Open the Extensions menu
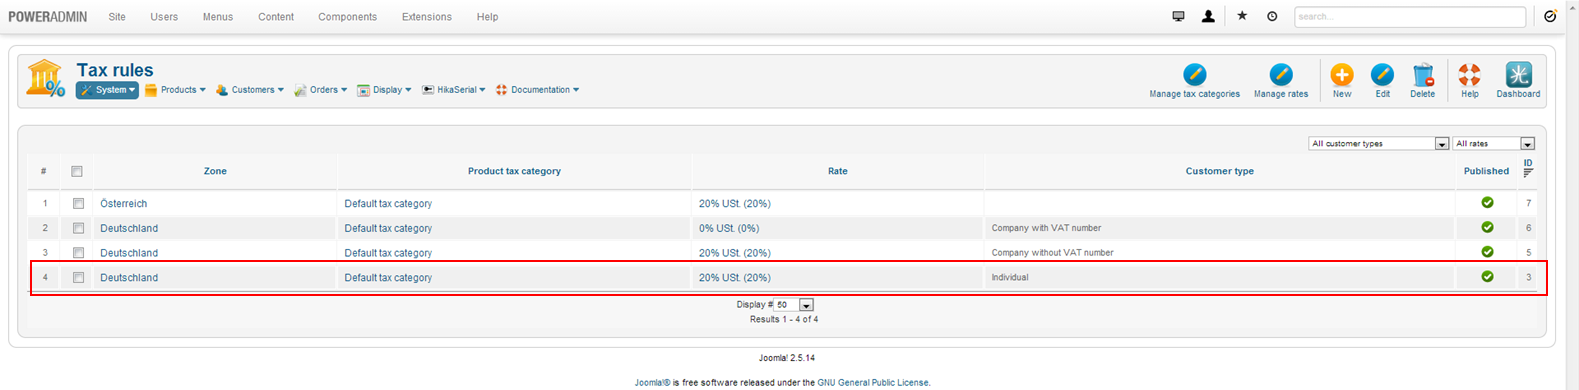 [x=426, y=17]
